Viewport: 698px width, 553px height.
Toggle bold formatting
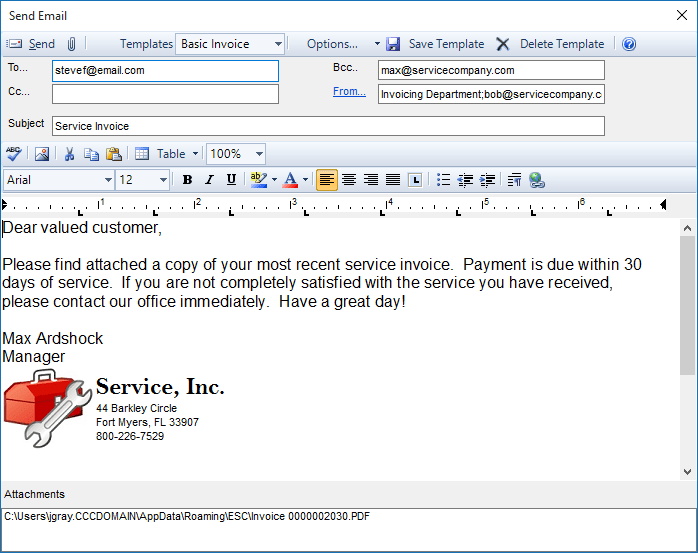point(187,180)
